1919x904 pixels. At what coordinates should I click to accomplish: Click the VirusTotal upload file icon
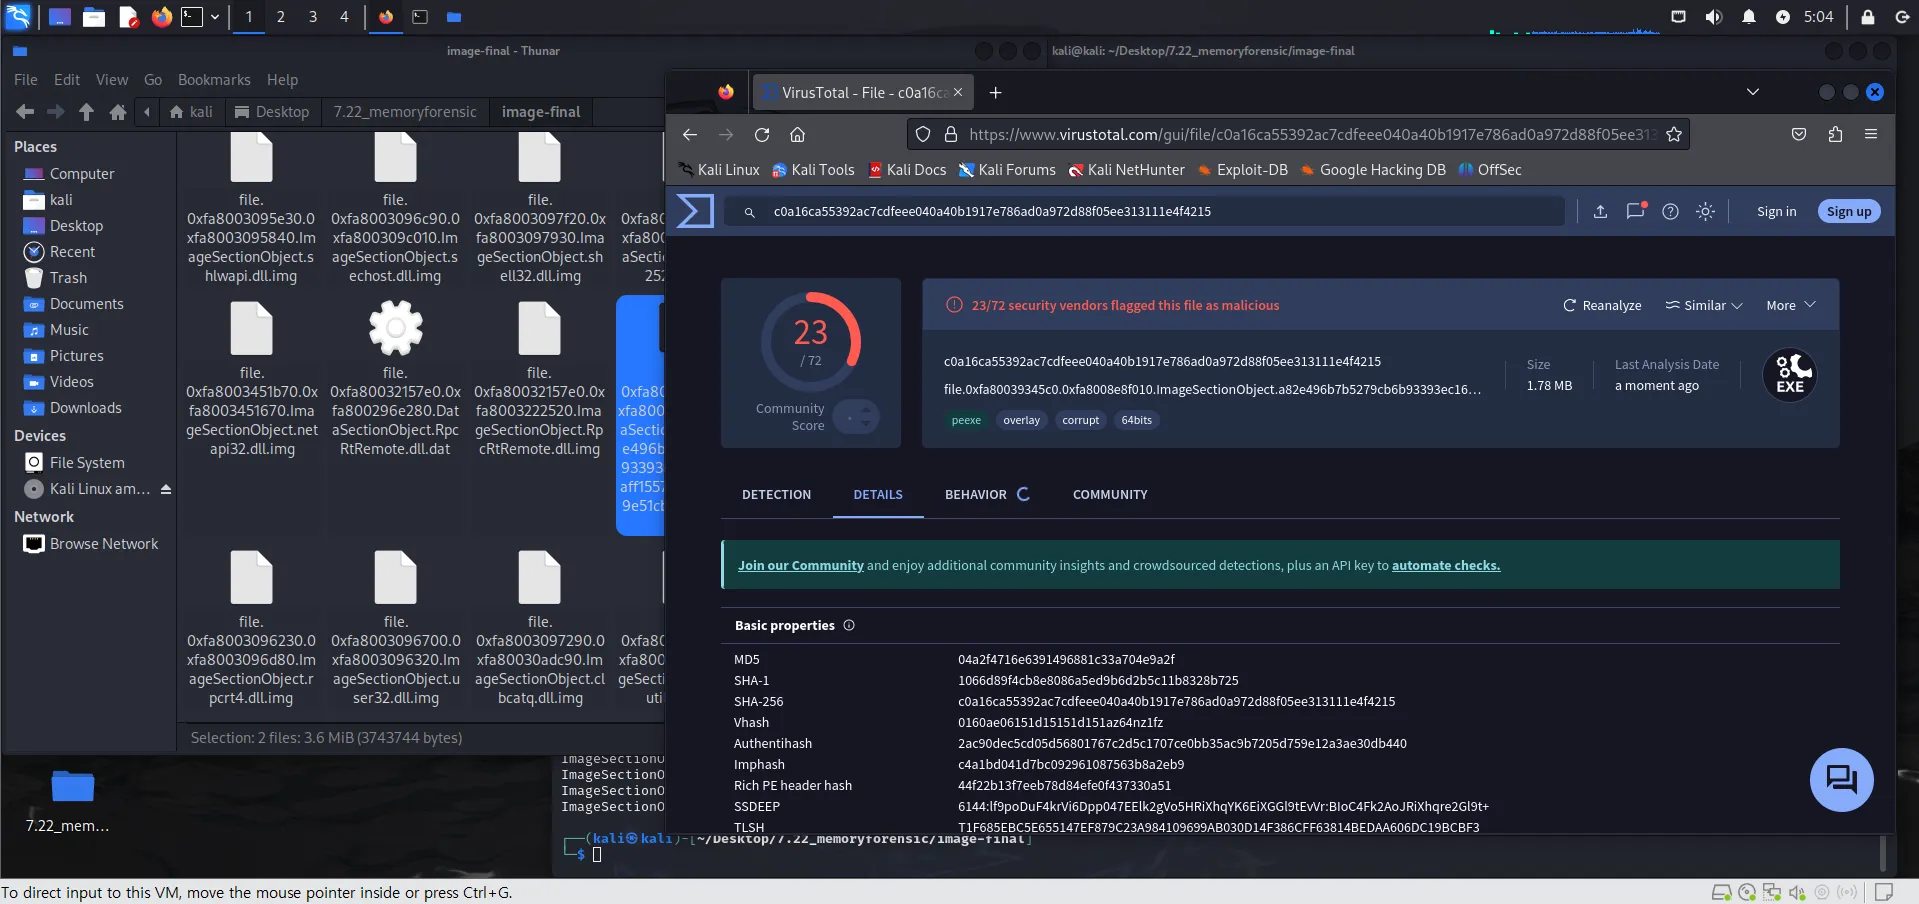pyautogui.click(x=1600, y=211)
